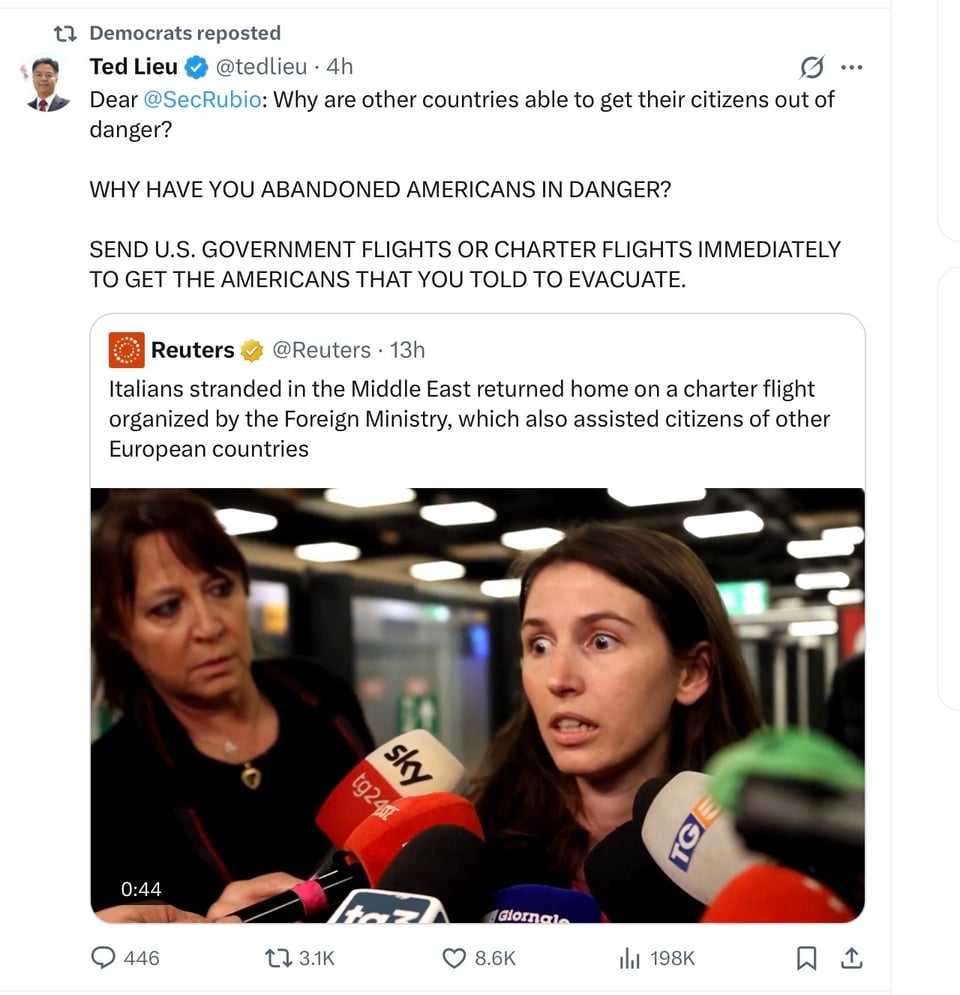Open the reply comment icon
Screen dimensions: 960x995
point(103,957)
